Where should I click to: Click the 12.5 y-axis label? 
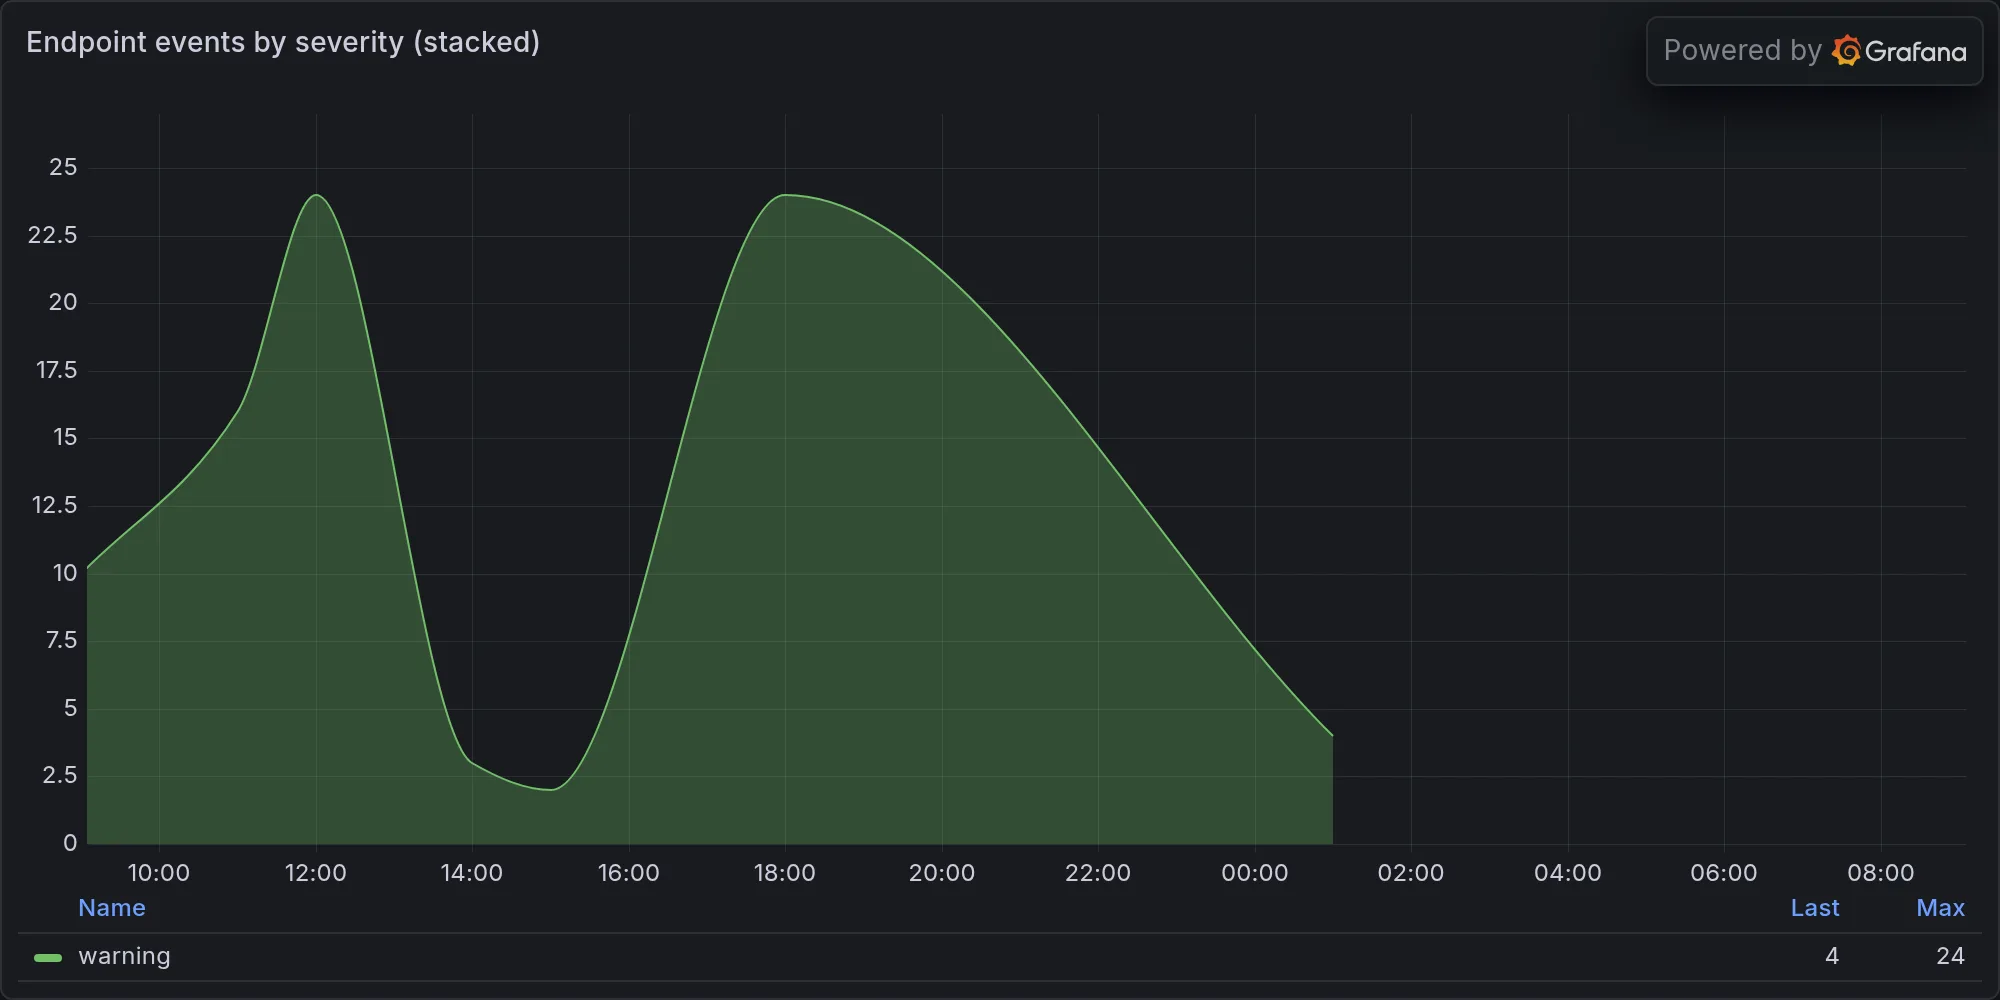[x=55, y=505]
